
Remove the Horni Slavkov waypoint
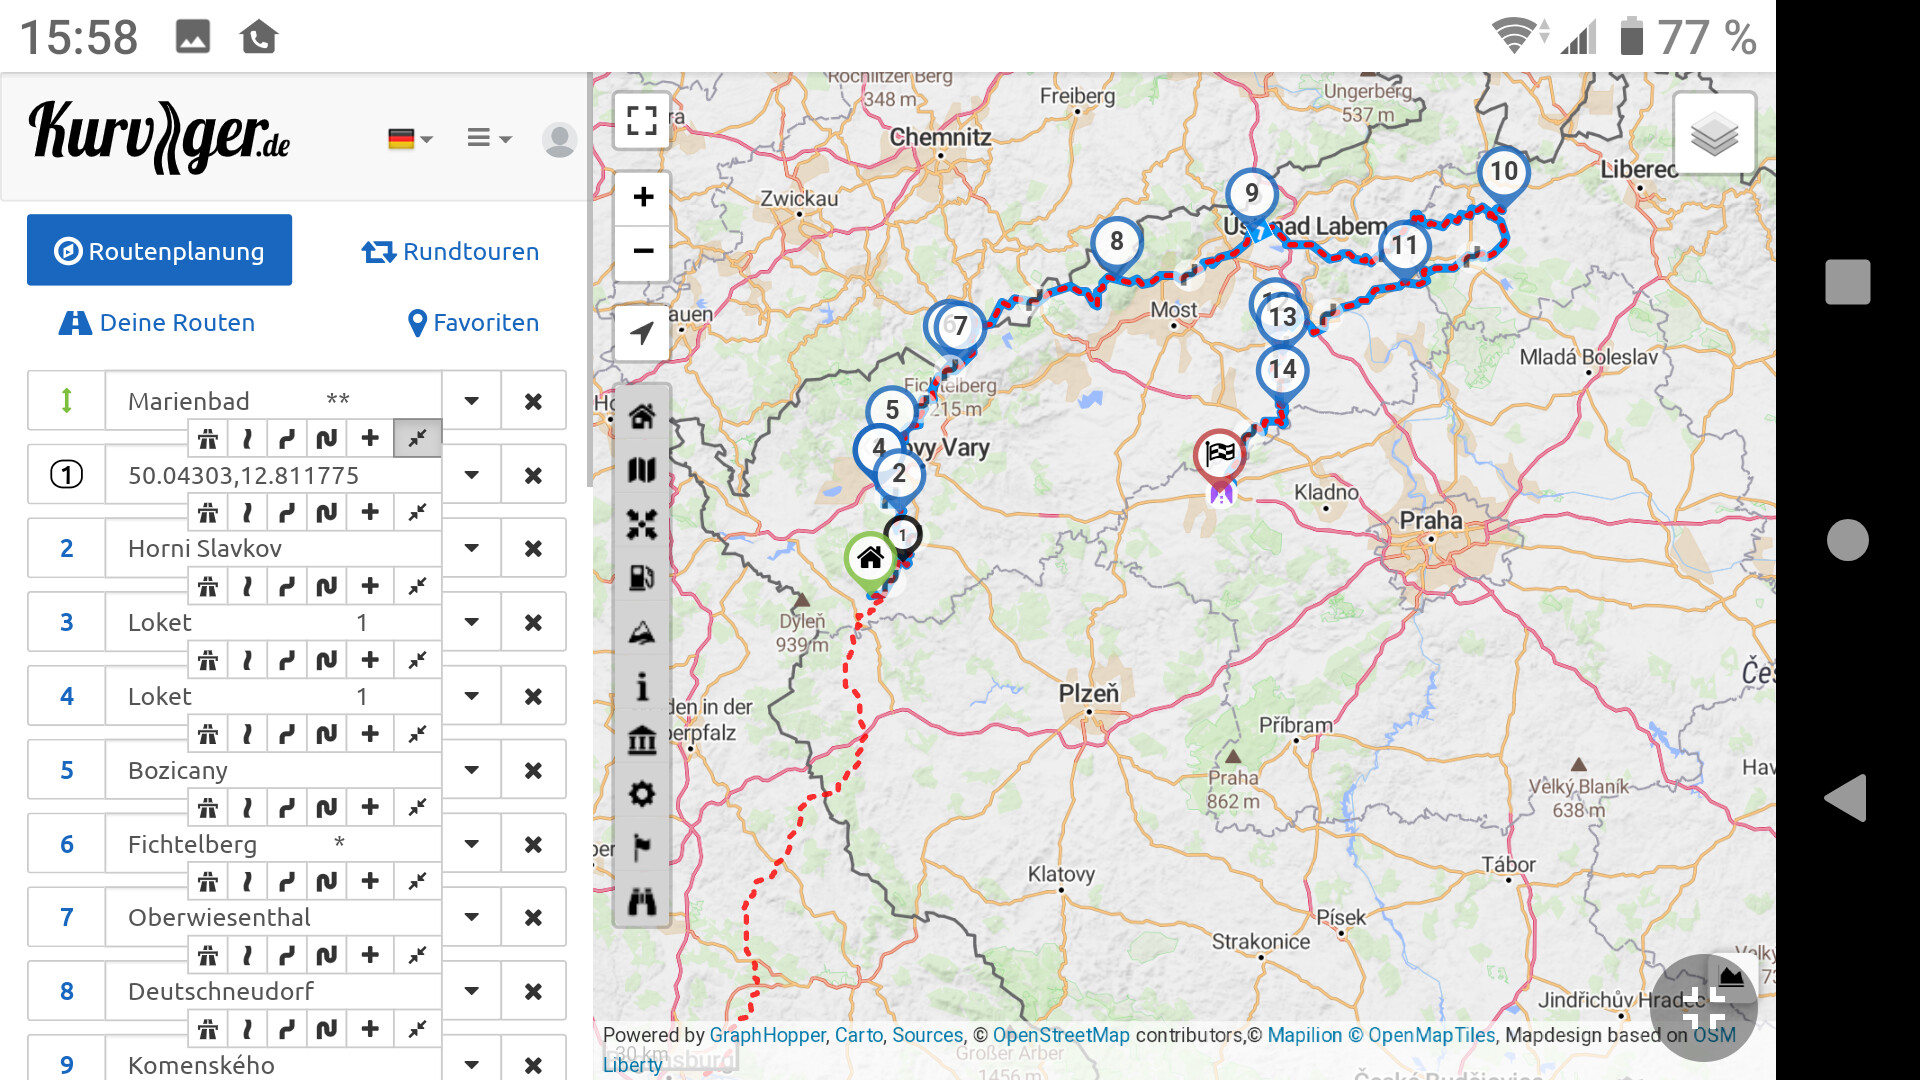click(533, 548)
